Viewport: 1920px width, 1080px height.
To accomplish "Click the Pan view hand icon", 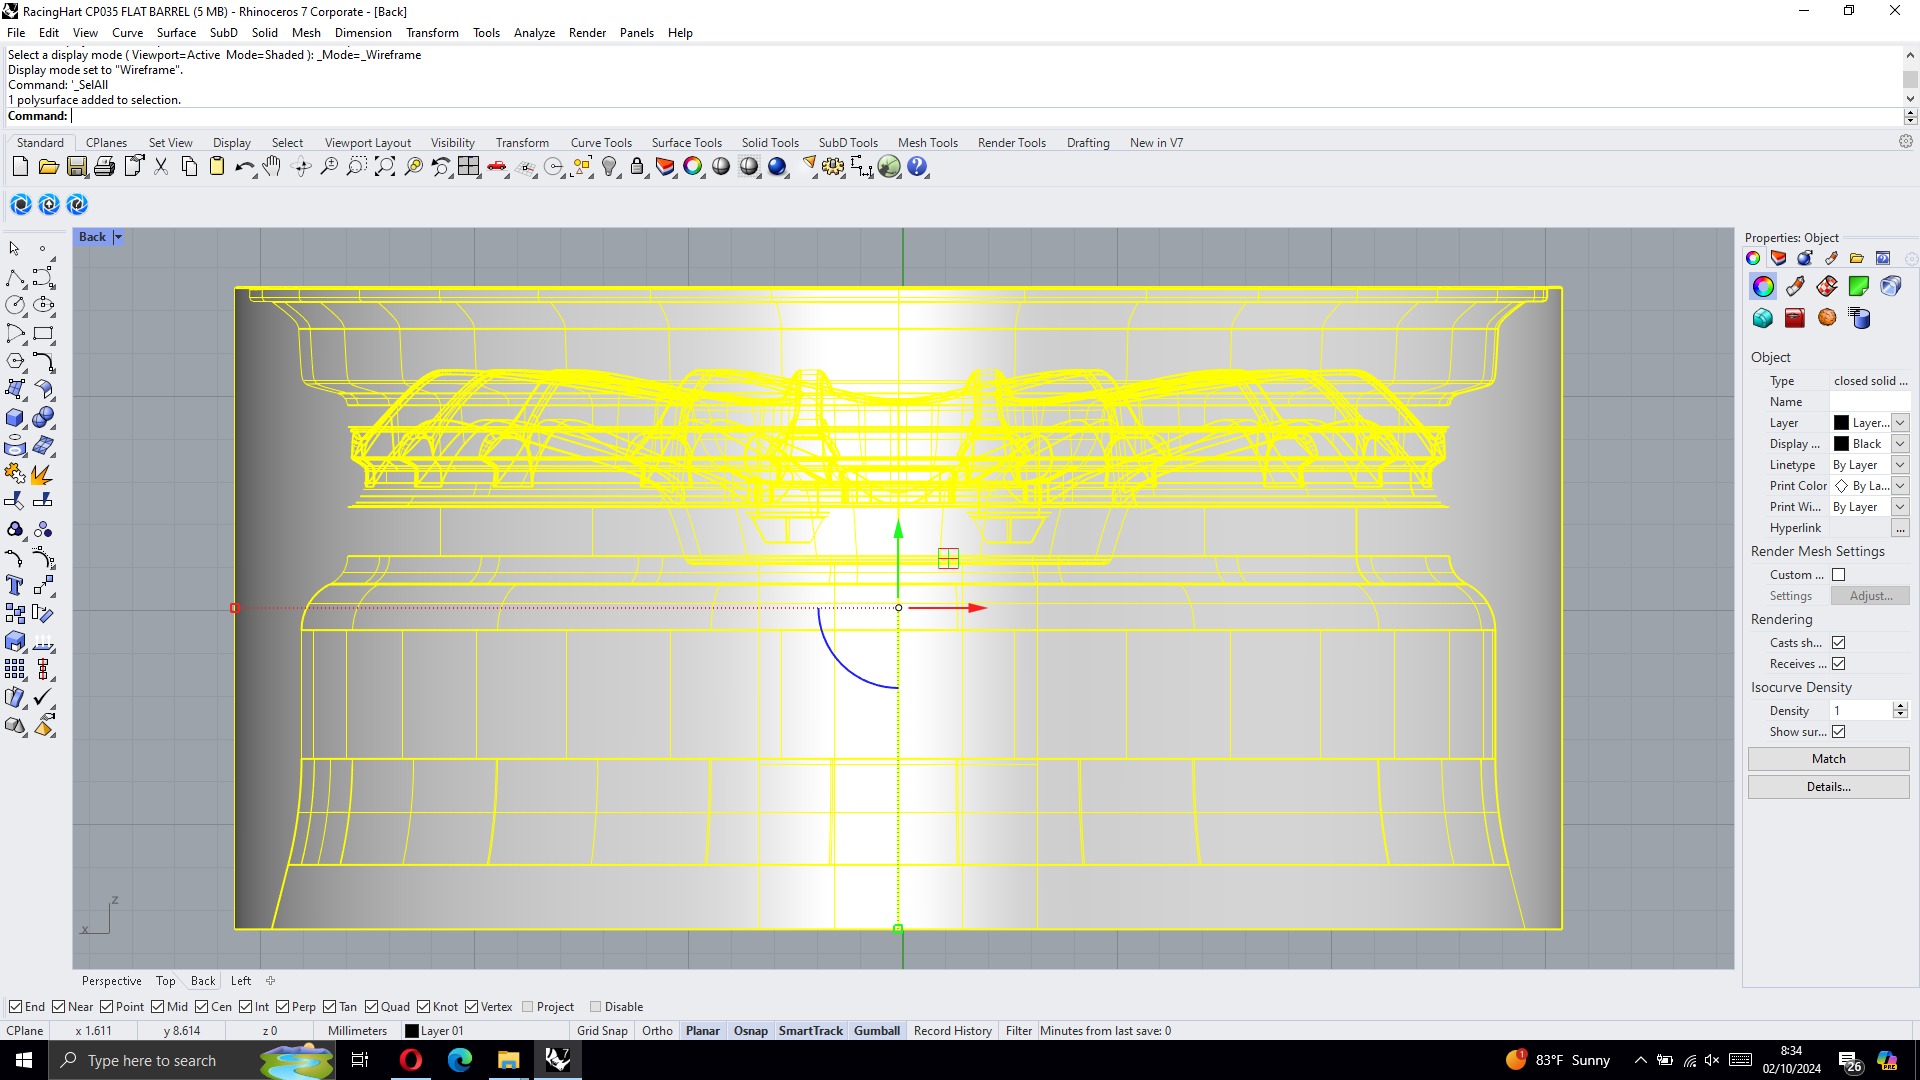I will coord(272,167).
